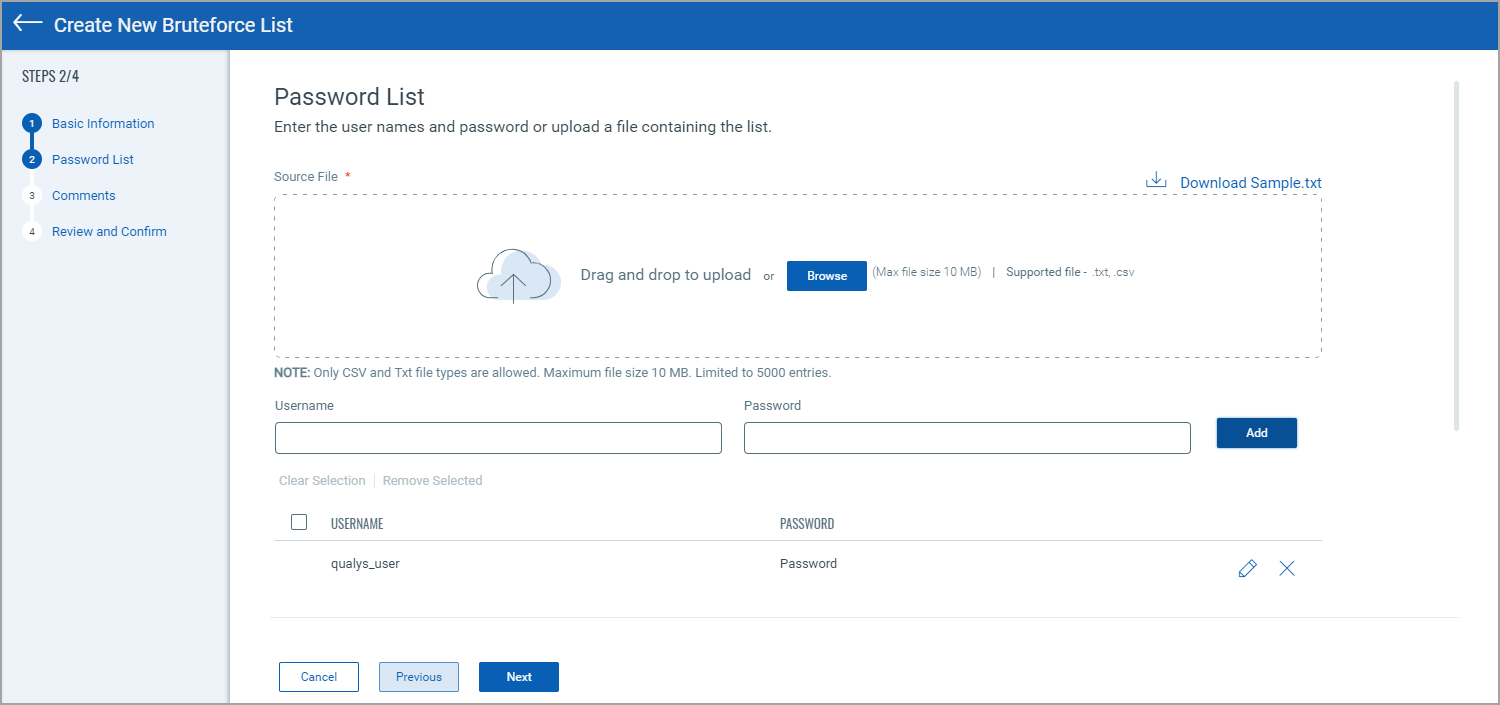Click the back arrow in header
This screenshot has width=1500, height=705.
(x=28, y=24)
